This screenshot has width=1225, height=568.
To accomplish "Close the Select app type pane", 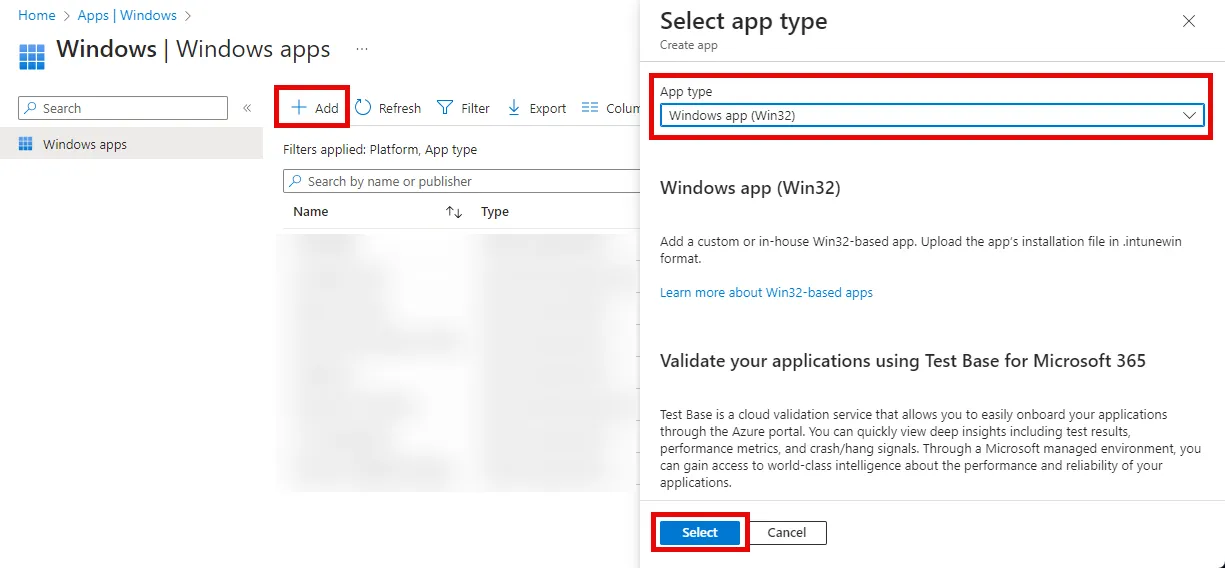I will coord(1189,21).
